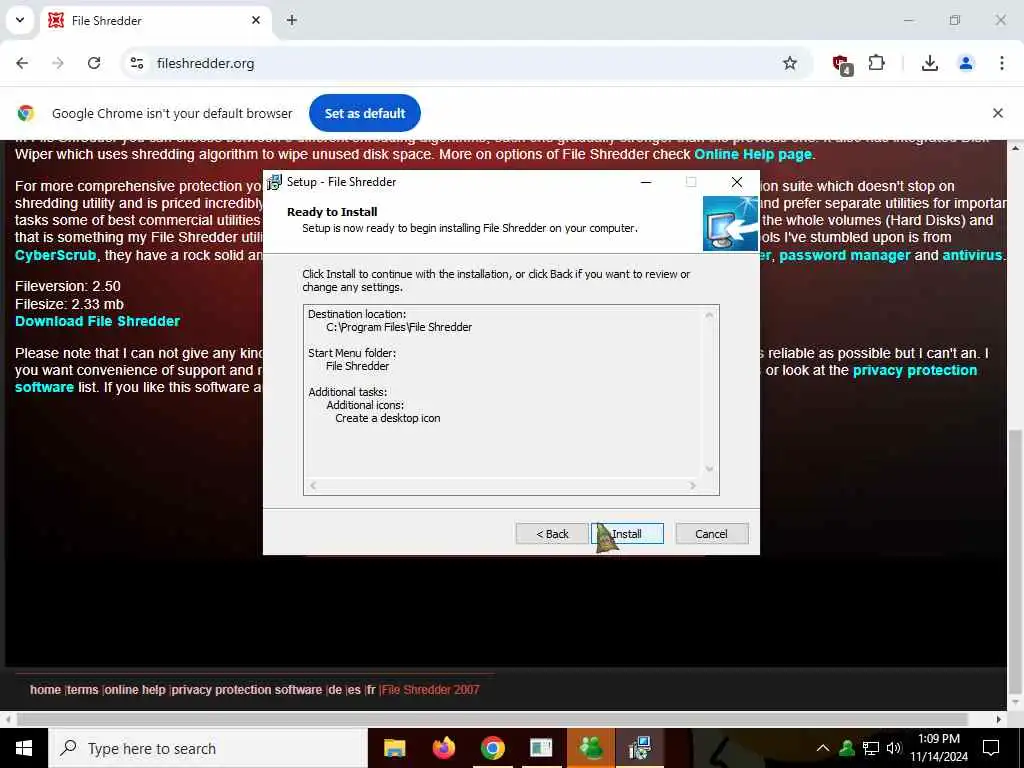Open the Online Help page link

(753, 154)
